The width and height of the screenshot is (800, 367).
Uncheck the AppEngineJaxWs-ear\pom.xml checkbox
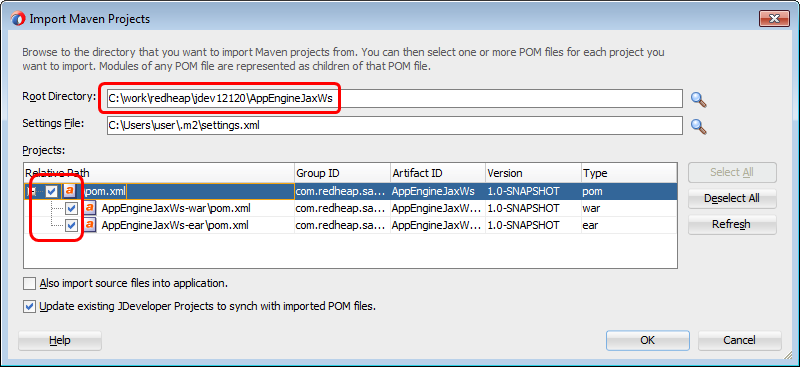point(71,225)
